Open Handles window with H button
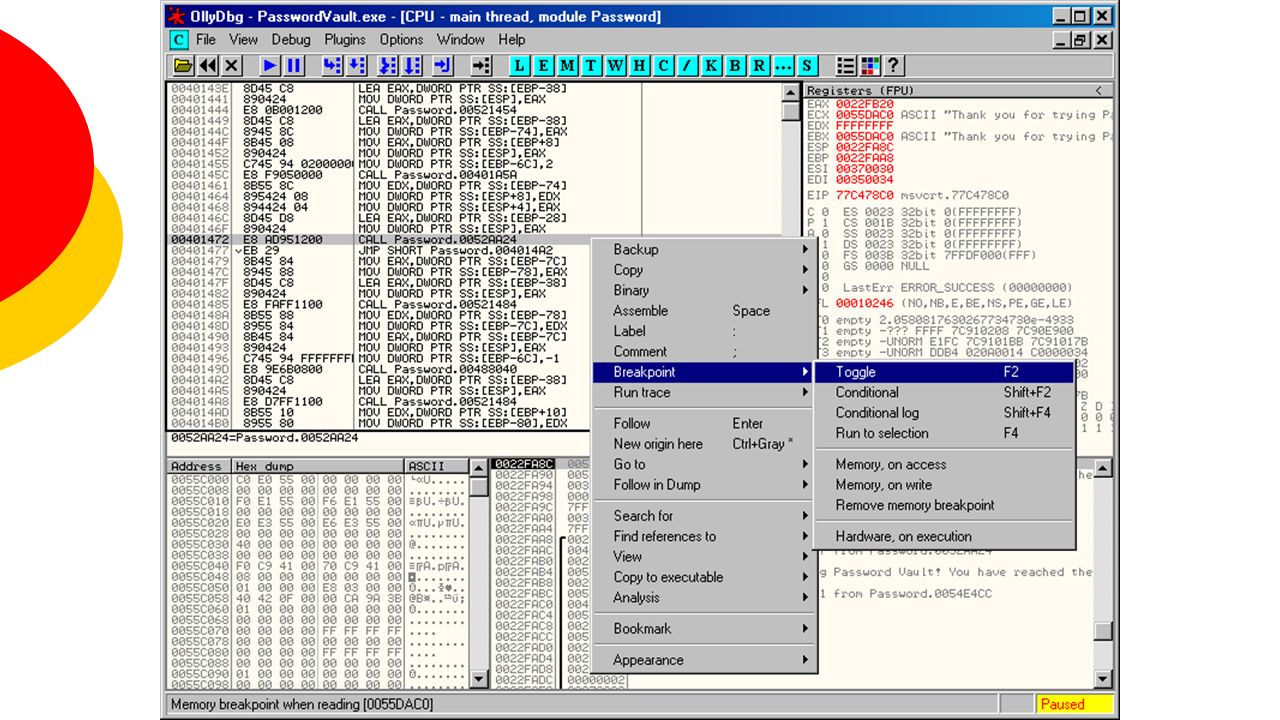The image size is (1280, 720). [x=639, y=66]
